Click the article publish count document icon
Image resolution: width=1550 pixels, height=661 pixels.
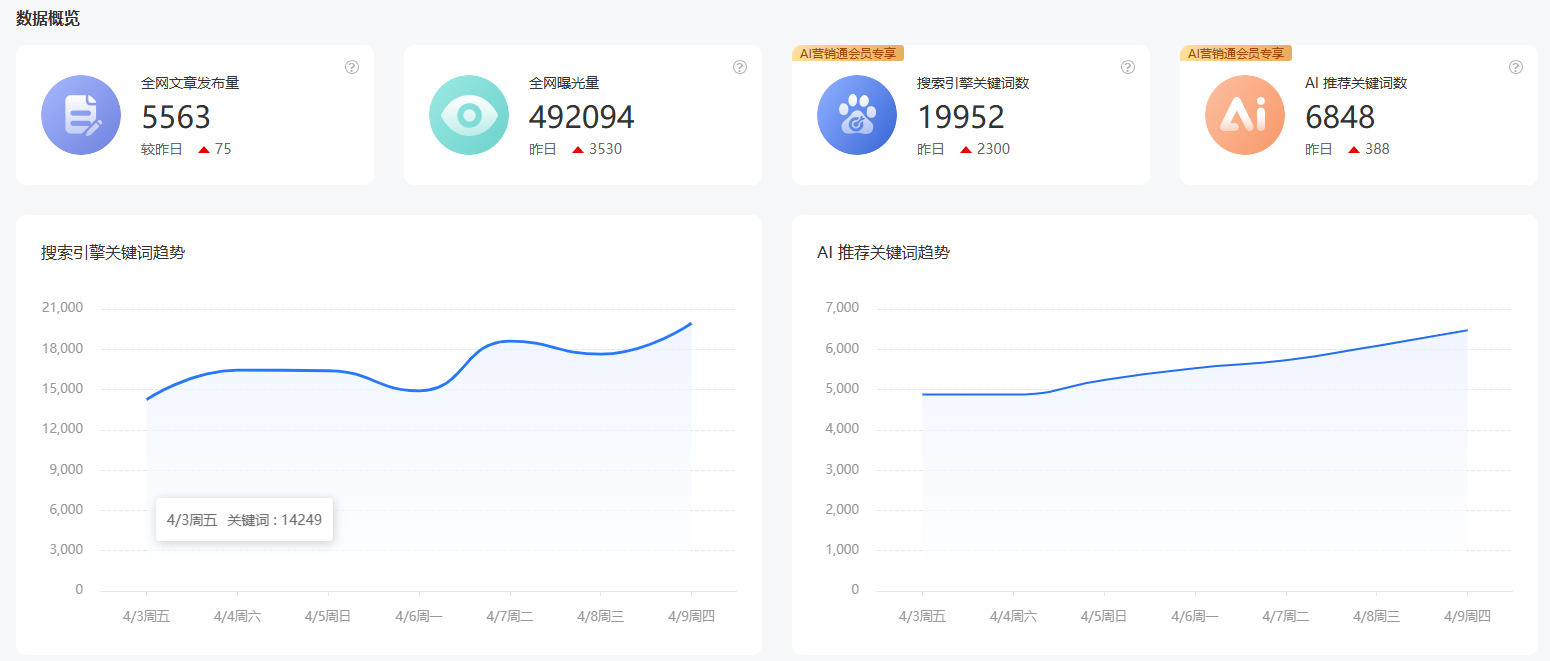81,115
